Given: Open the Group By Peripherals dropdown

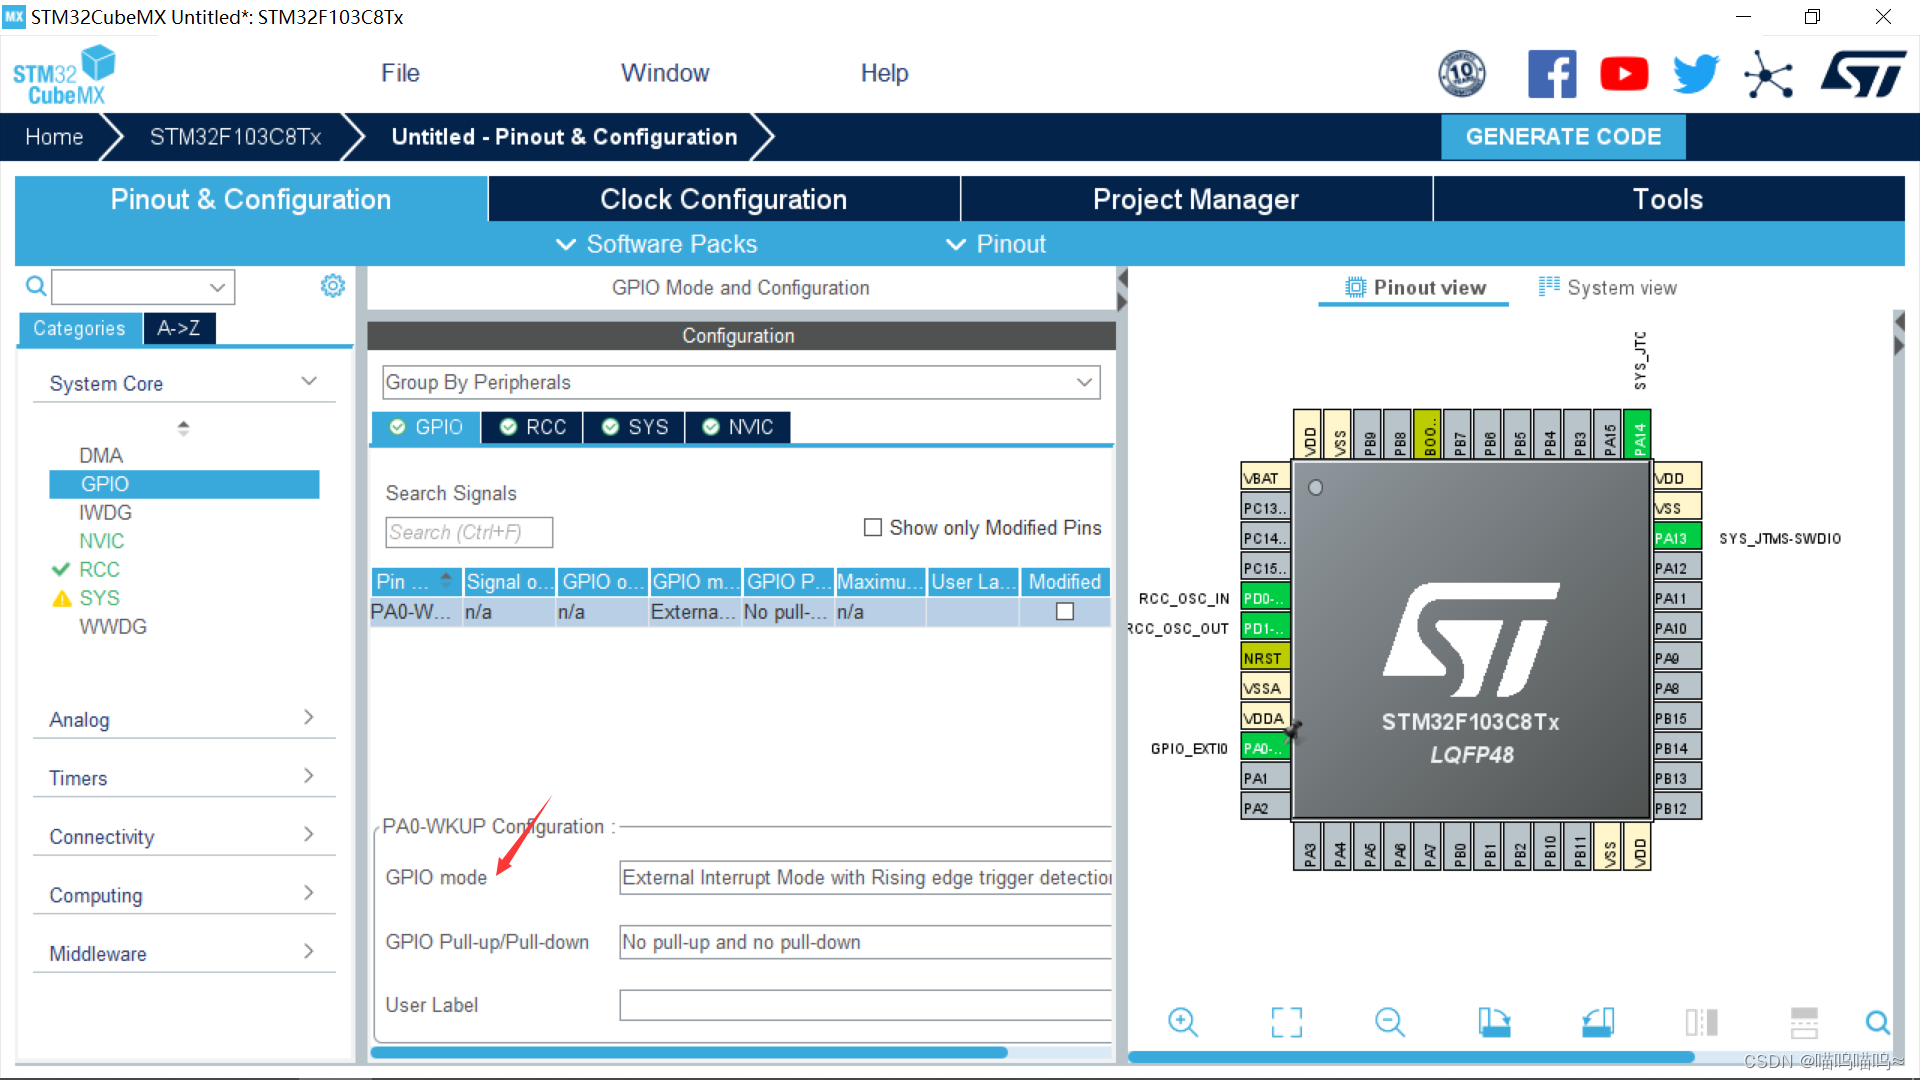Looking at the screenshot, I should point(741,382).
